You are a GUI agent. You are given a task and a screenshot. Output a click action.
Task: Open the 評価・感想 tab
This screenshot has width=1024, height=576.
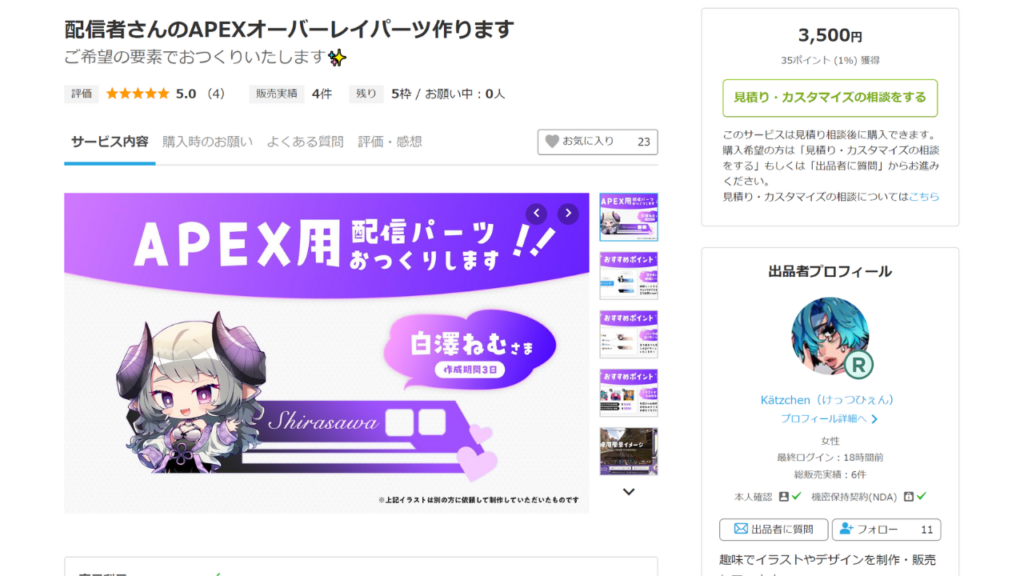click(390, 142)
